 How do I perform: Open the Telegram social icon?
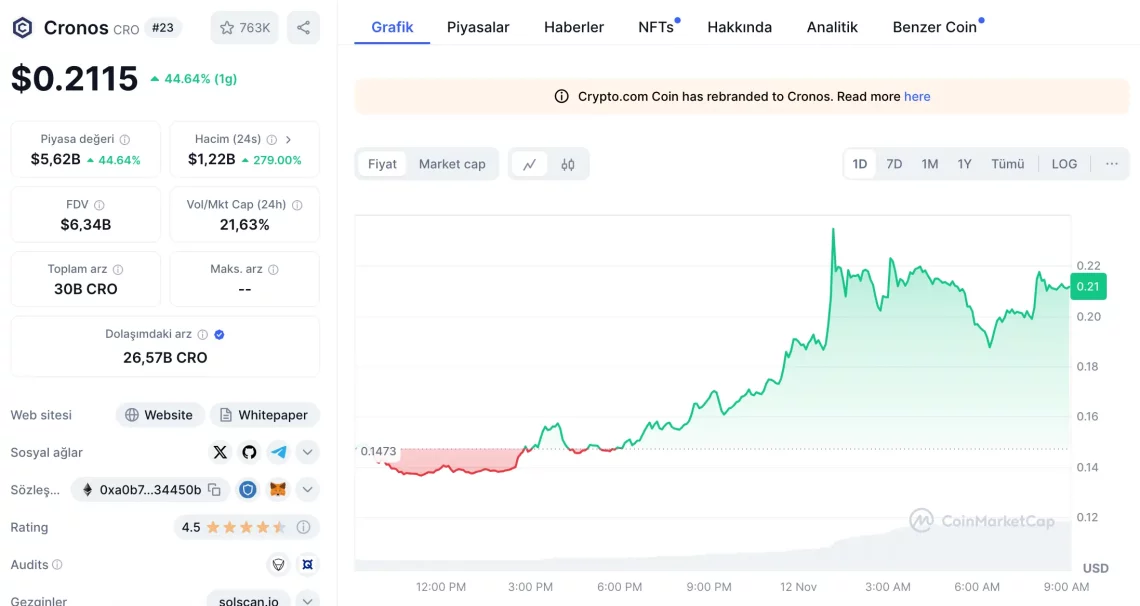click(278, 452)
